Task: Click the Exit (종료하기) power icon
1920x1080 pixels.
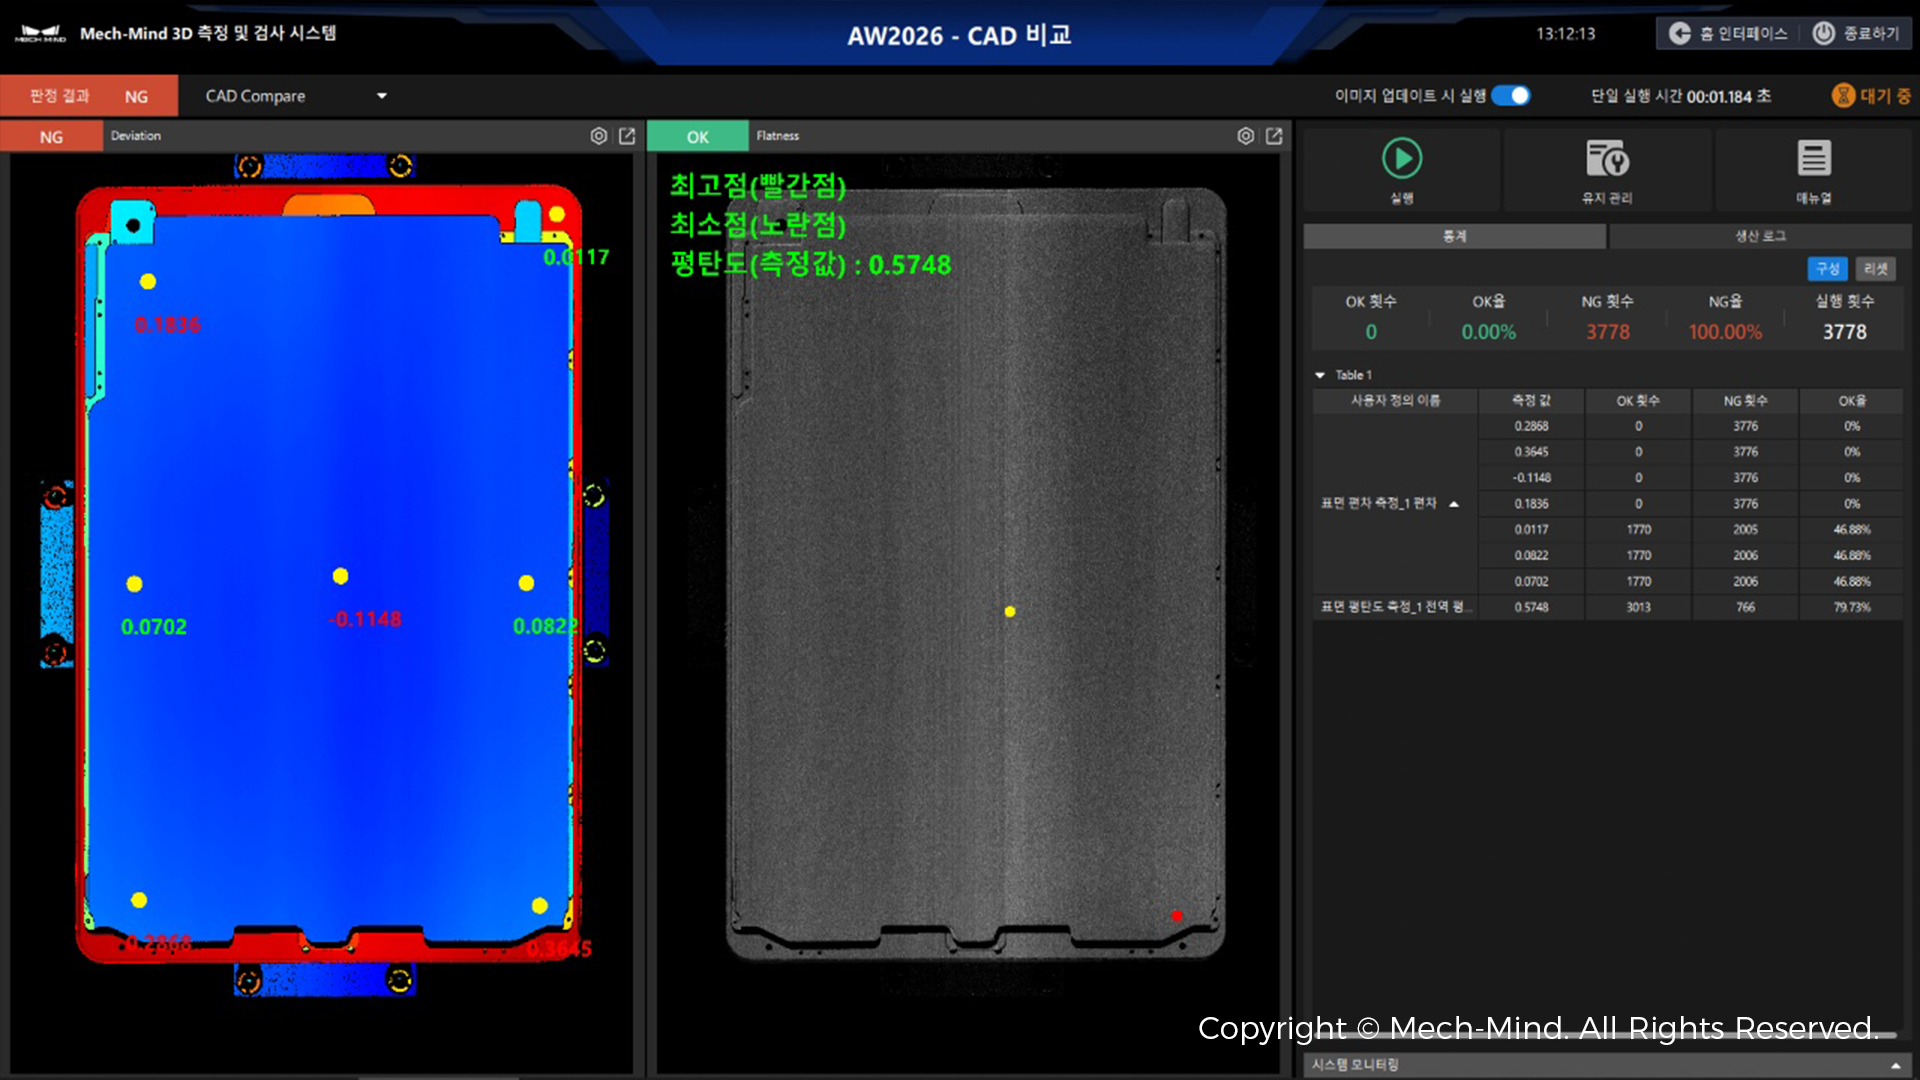Action: tap(1824, 33)
